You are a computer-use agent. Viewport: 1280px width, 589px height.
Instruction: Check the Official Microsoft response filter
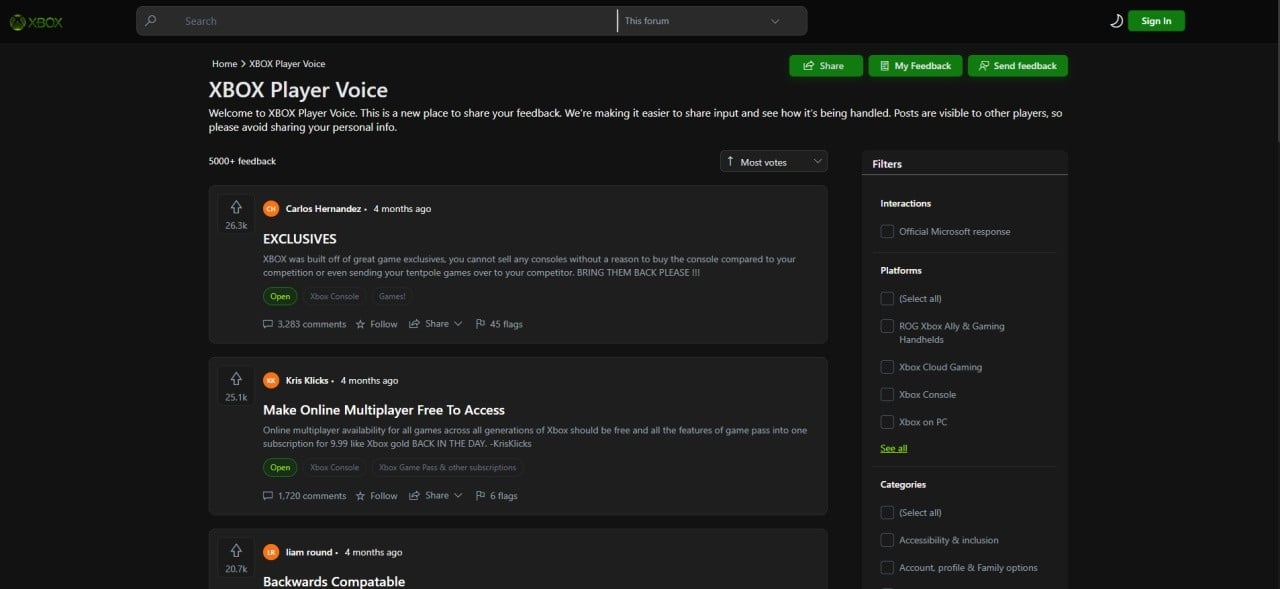tap(887, 232)
